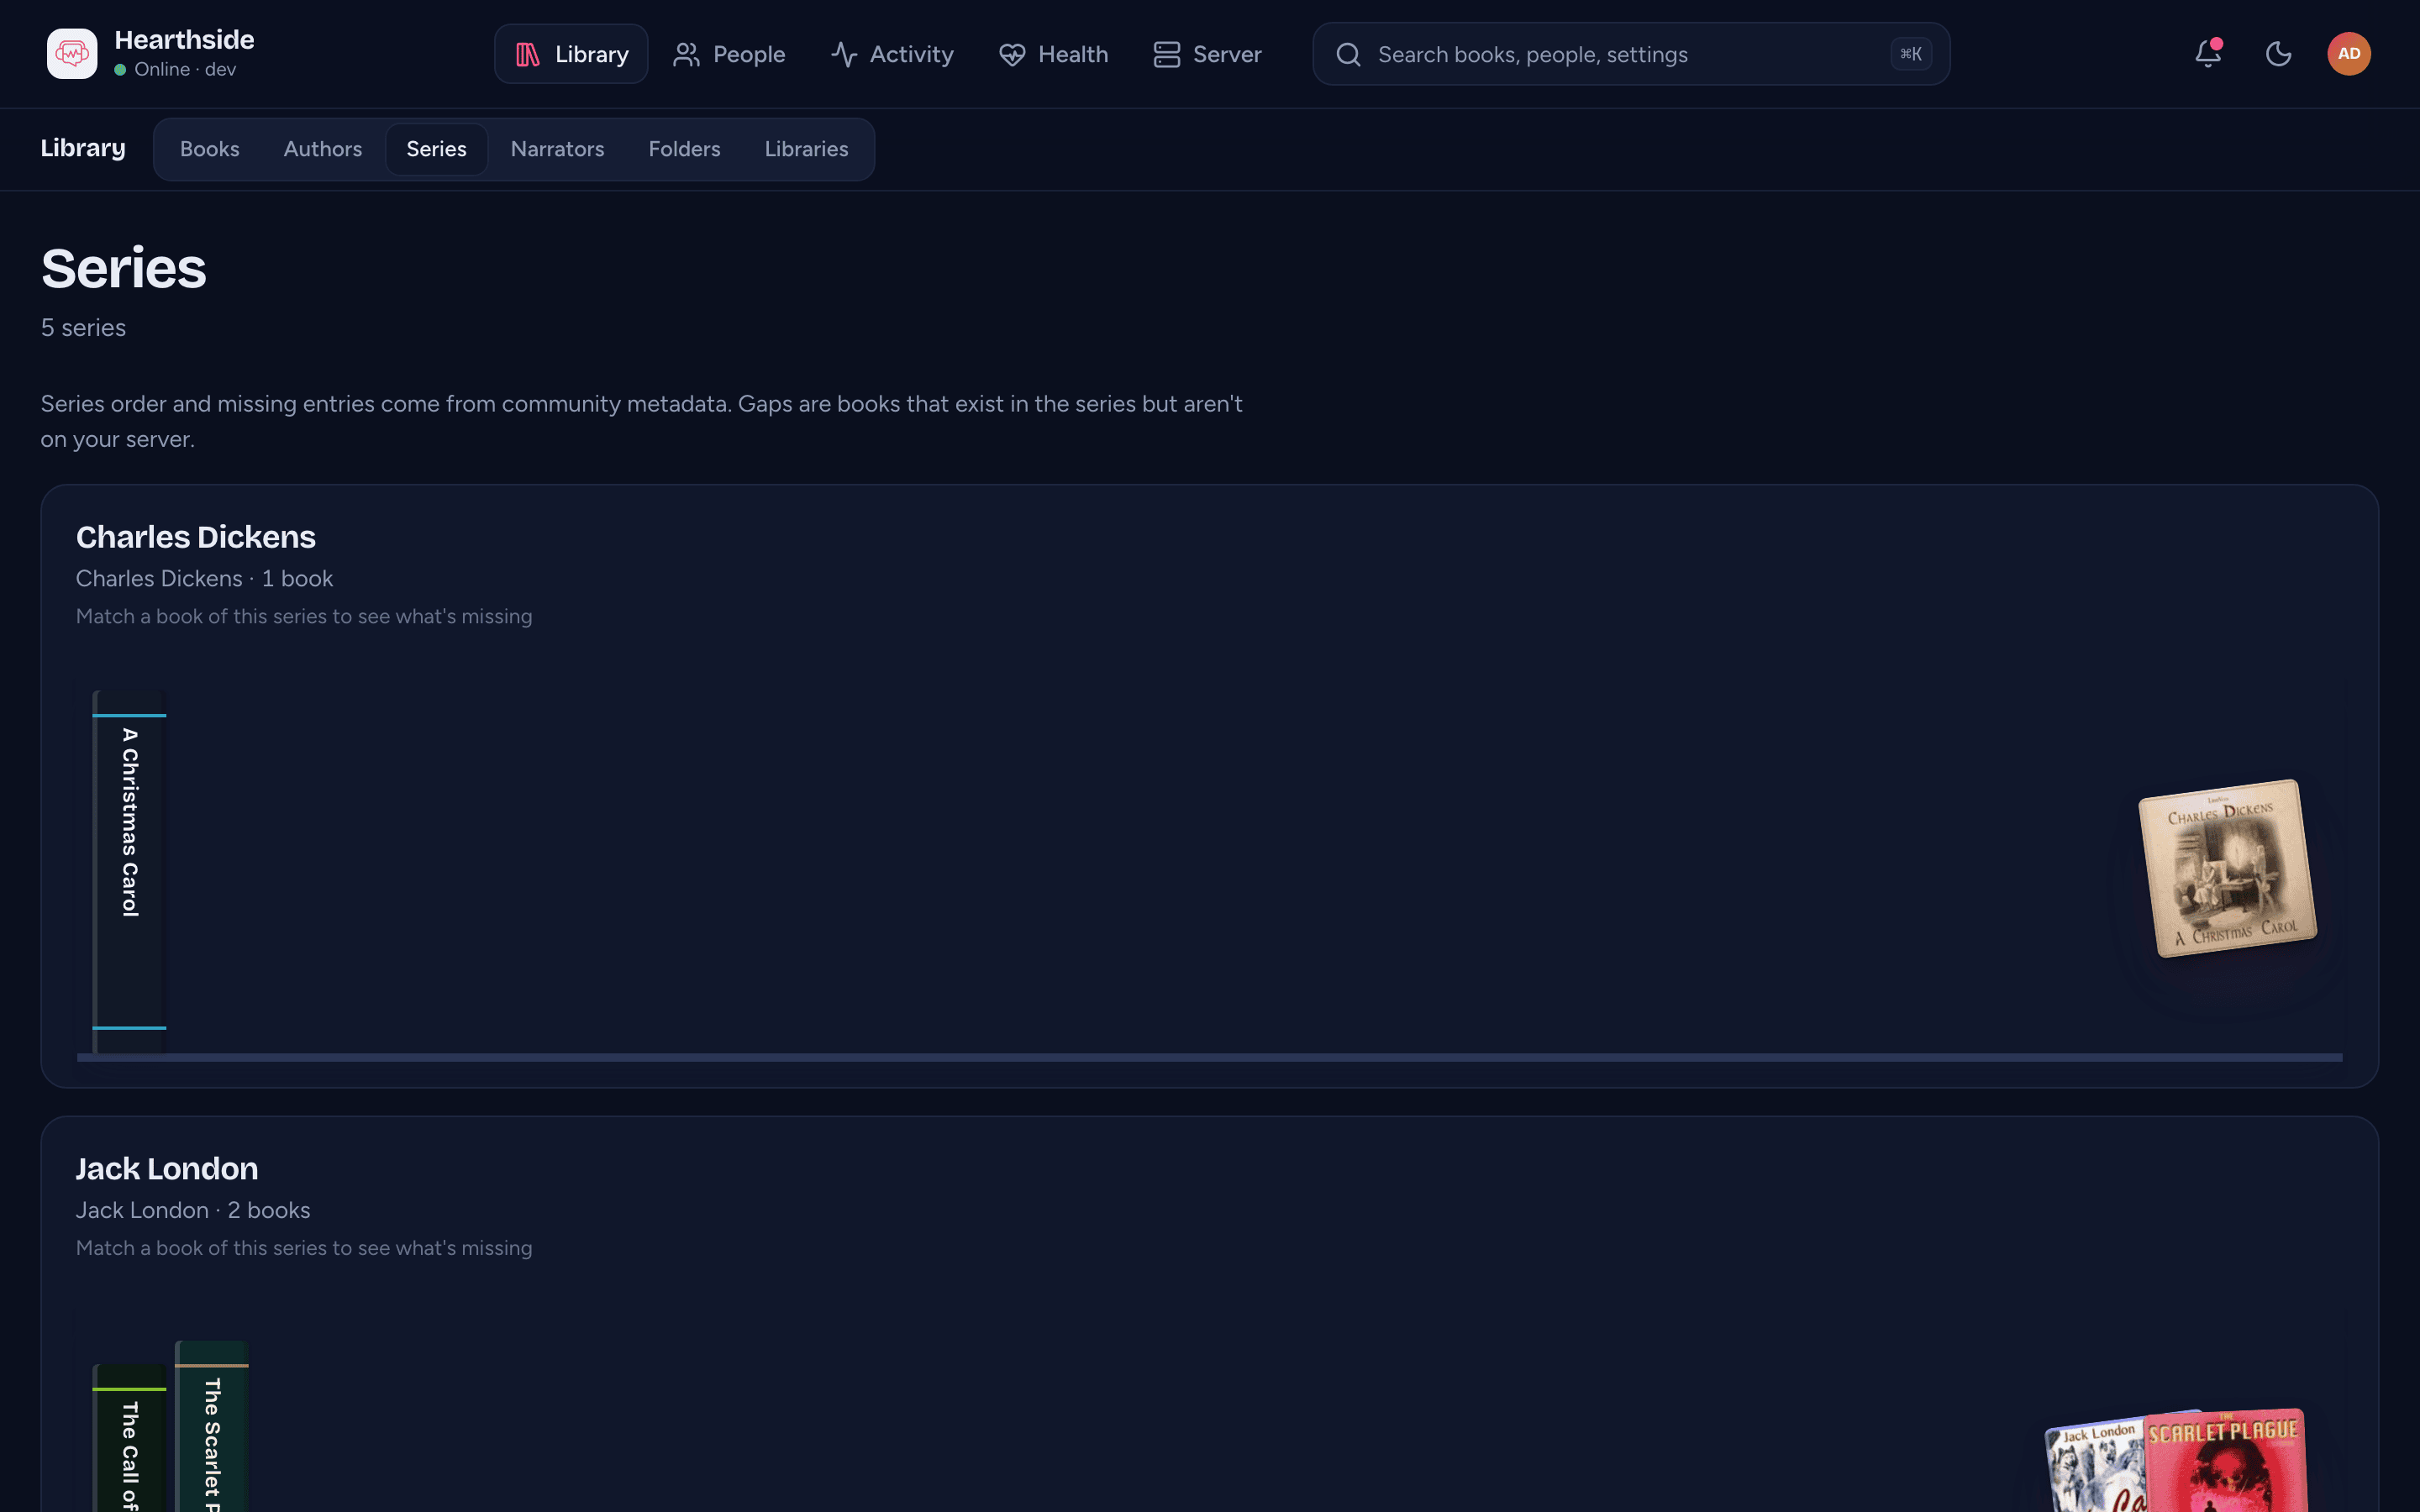Click The Scarlet Plague cover thumbnail
The width and height of the screenshot is (2420, 1512).
tap(2227, 1461)
